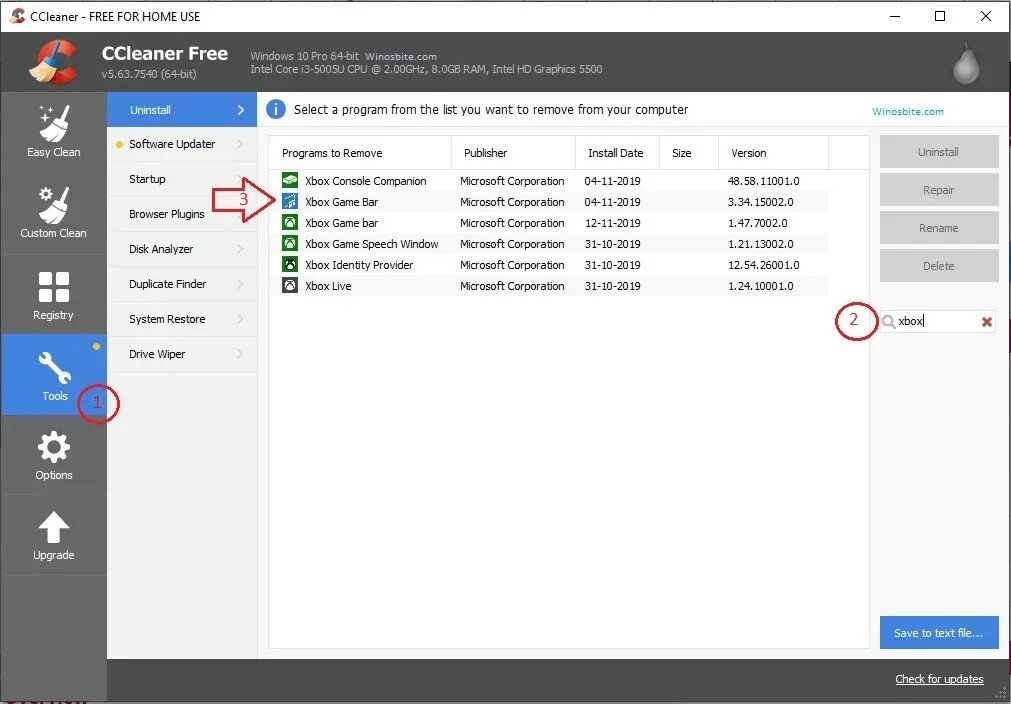Click the Delete button
This screenshot has height=704, width=1011.
[939, 266]
